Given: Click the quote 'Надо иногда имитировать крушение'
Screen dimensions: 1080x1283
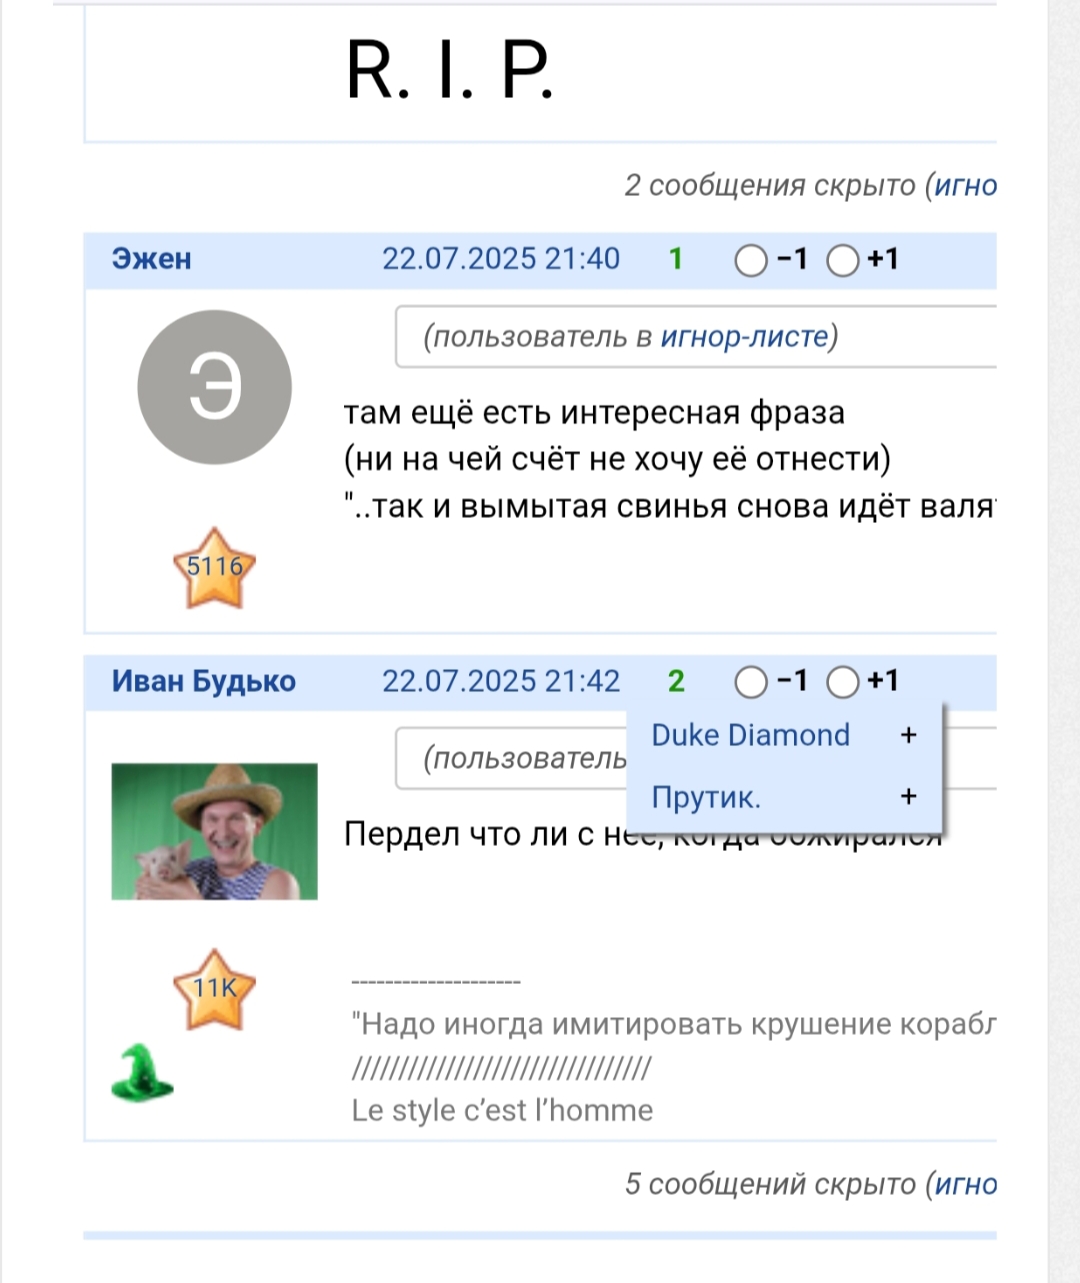Looking at the screenshot, I should pyautogui.click(x=674, y=1024).
